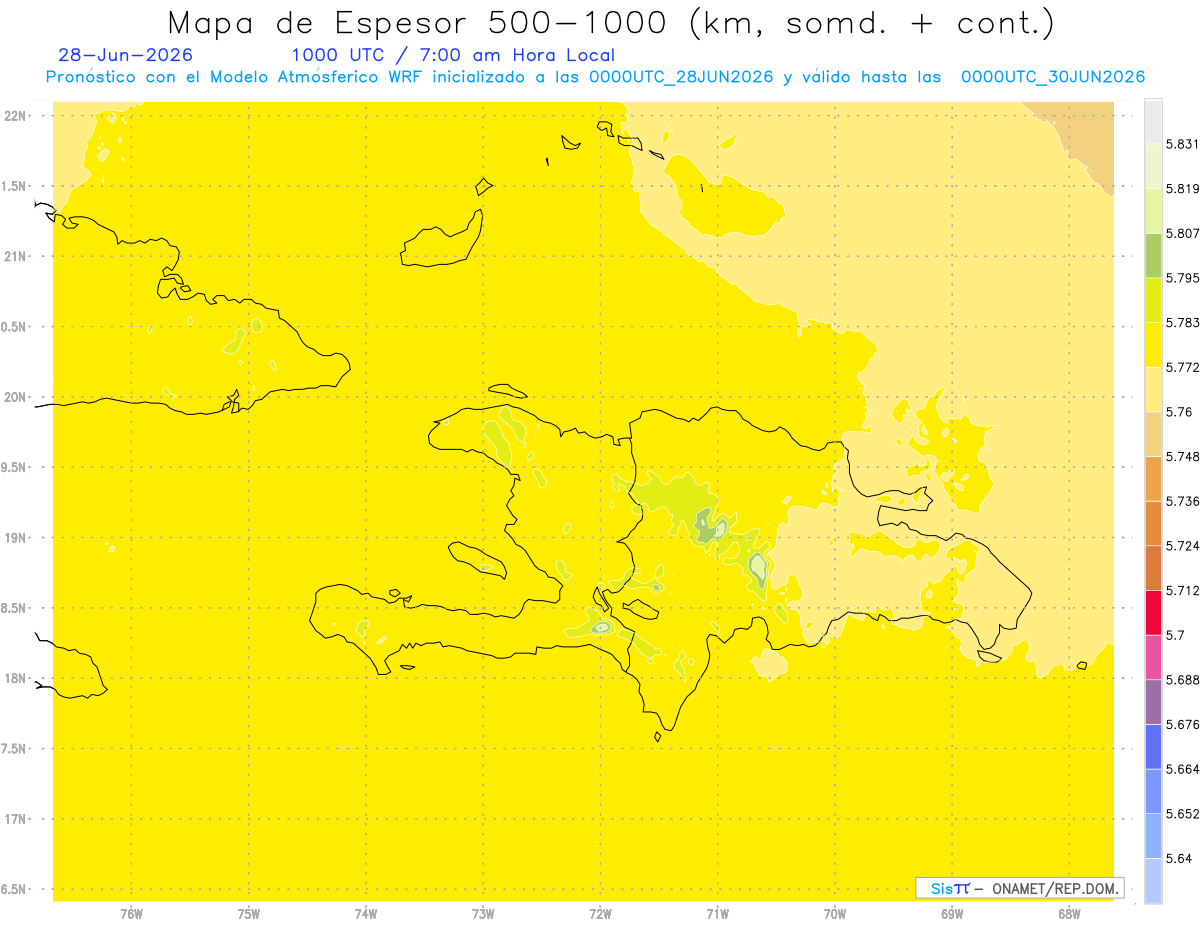Screen dimensions: 1200x927
Task: Click the legend value 5.664
Action: coord(1183,769)
